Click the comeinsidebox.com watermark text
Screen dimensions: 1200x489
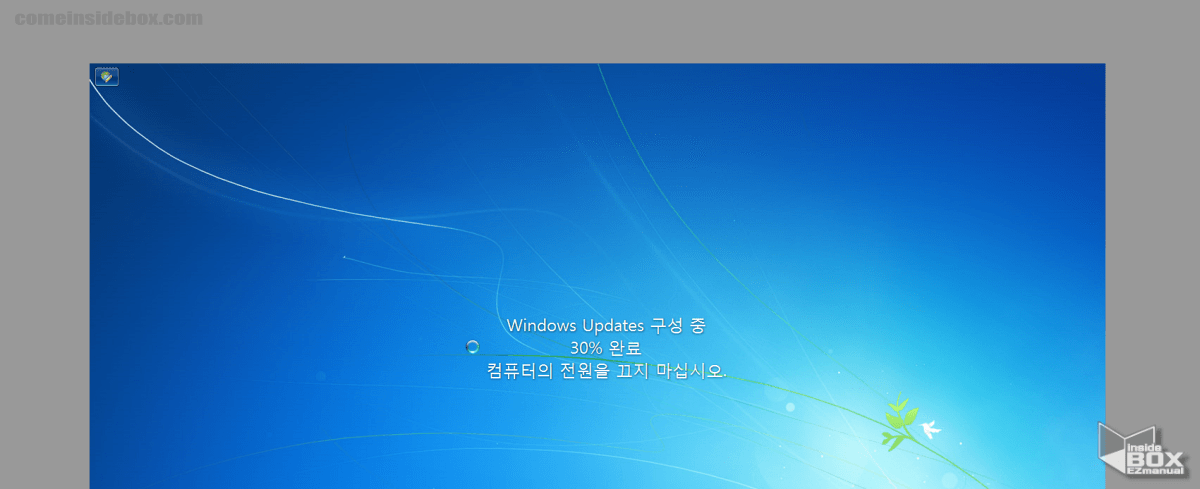point(108,18)
